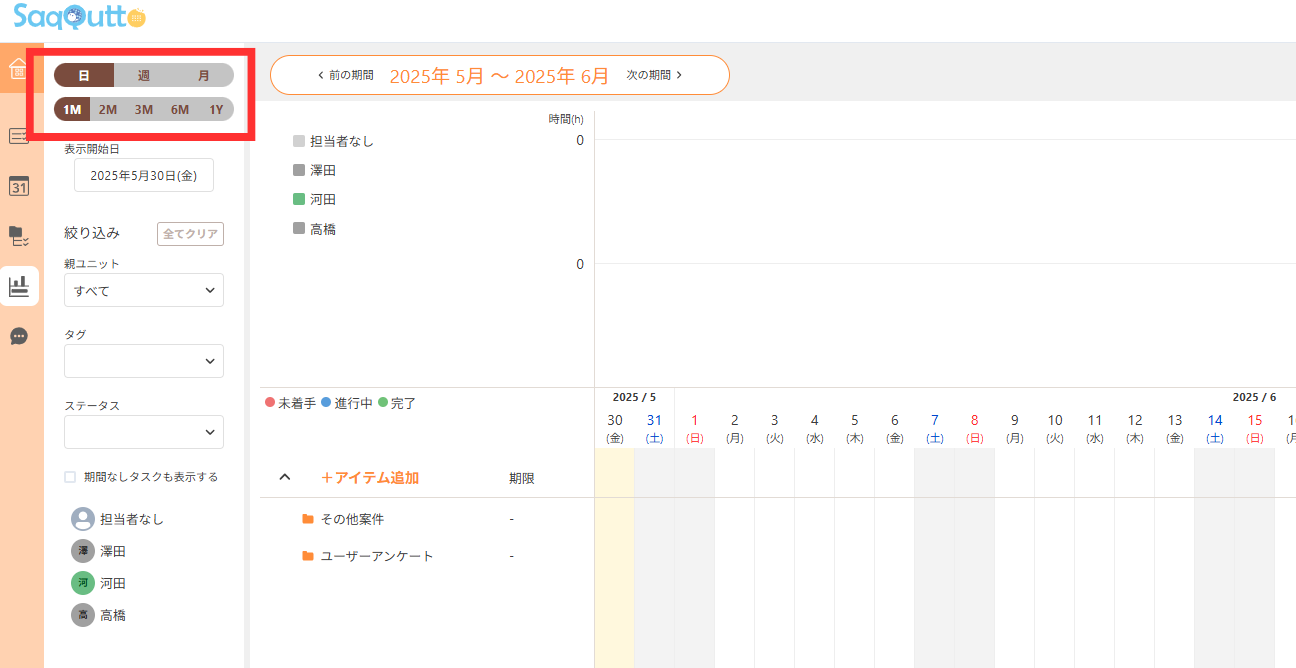The image size is (1296, 668).
Task: Switch view to 月 toggle
Action: point(204,75)
